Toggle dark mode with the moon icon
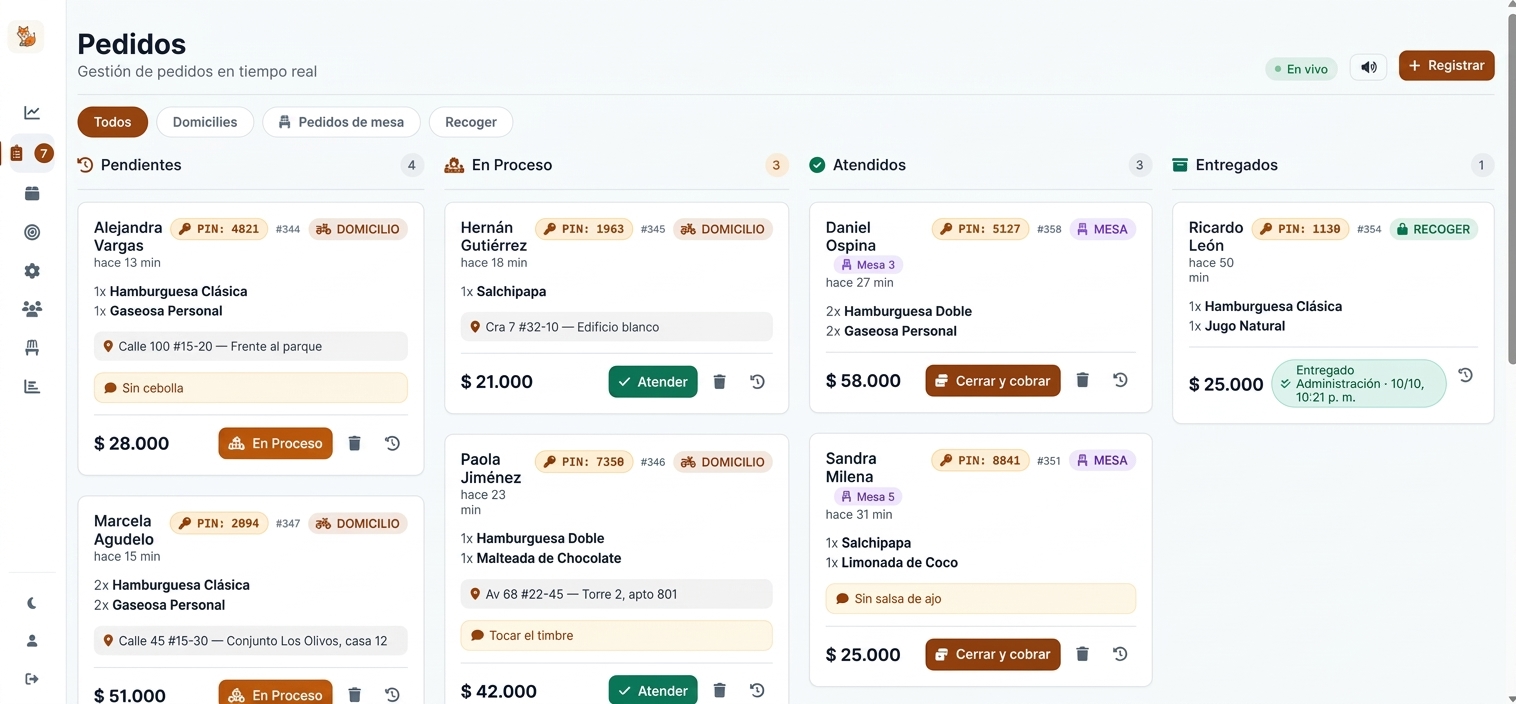 [32, 603]
